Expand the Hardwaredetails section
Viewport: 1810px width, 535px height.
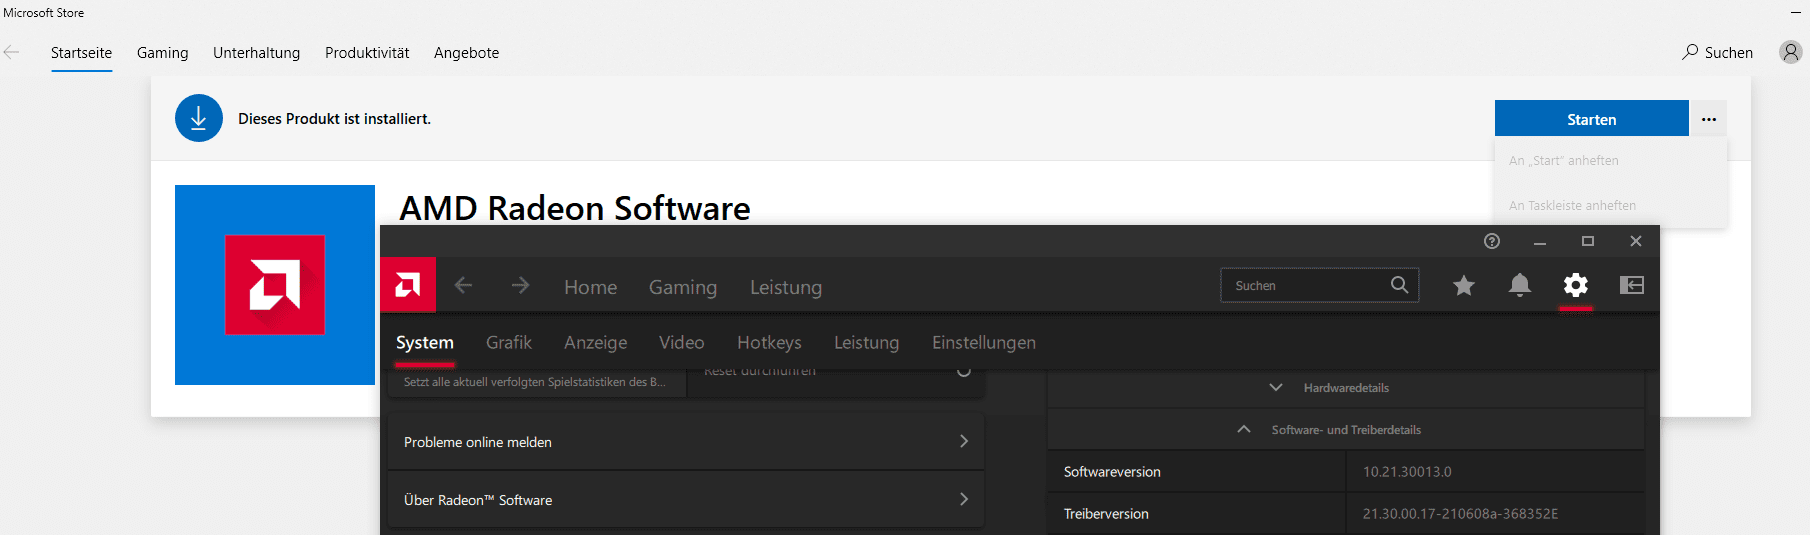pyautogui.click(x=1346, y=388)
